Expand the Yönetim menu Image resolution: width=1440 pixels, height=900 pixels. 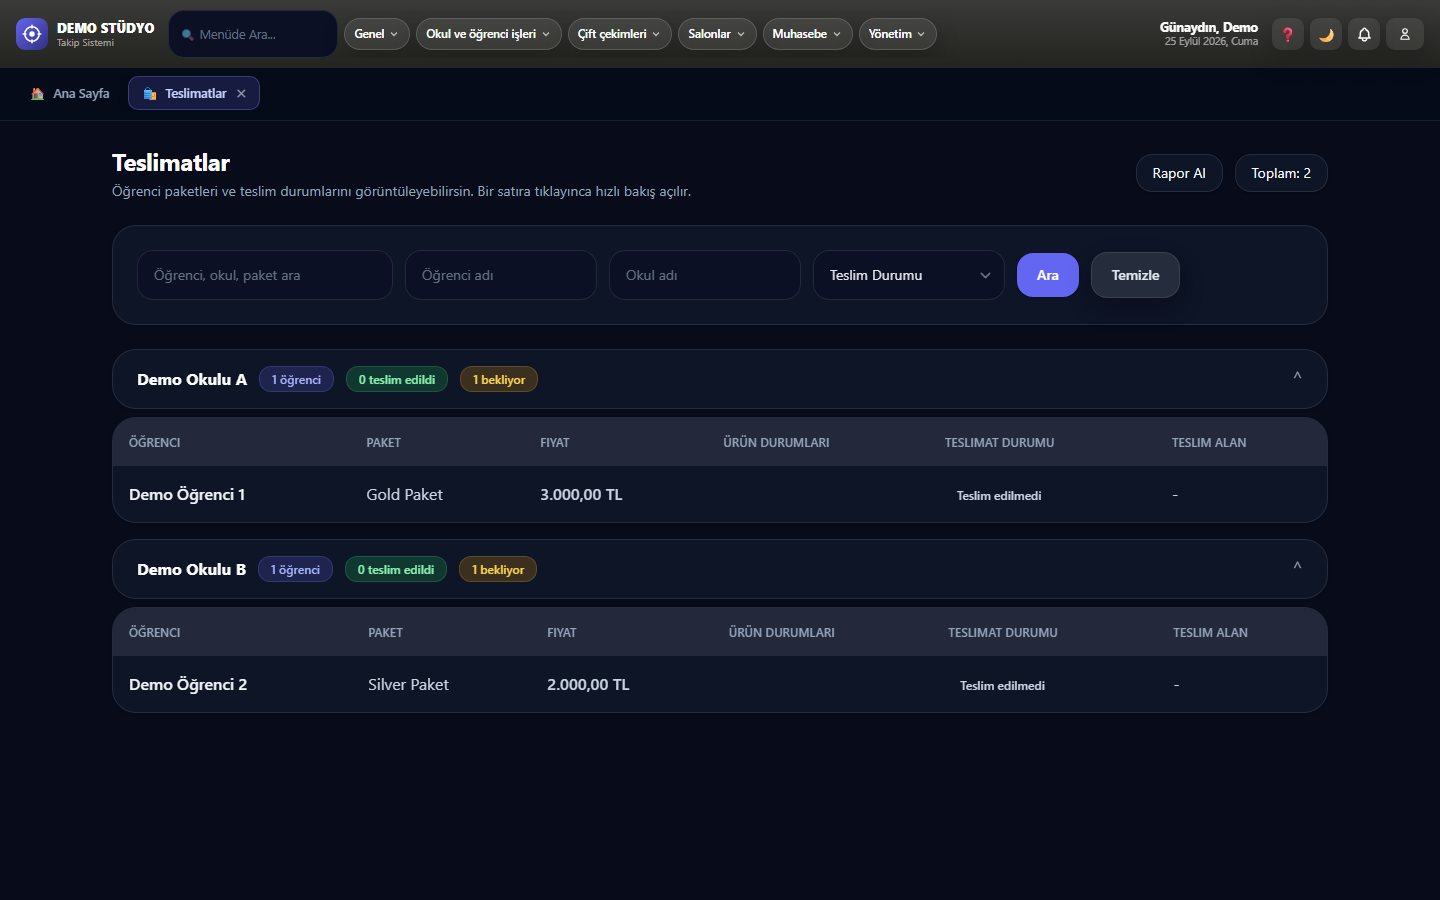[897, 34]
